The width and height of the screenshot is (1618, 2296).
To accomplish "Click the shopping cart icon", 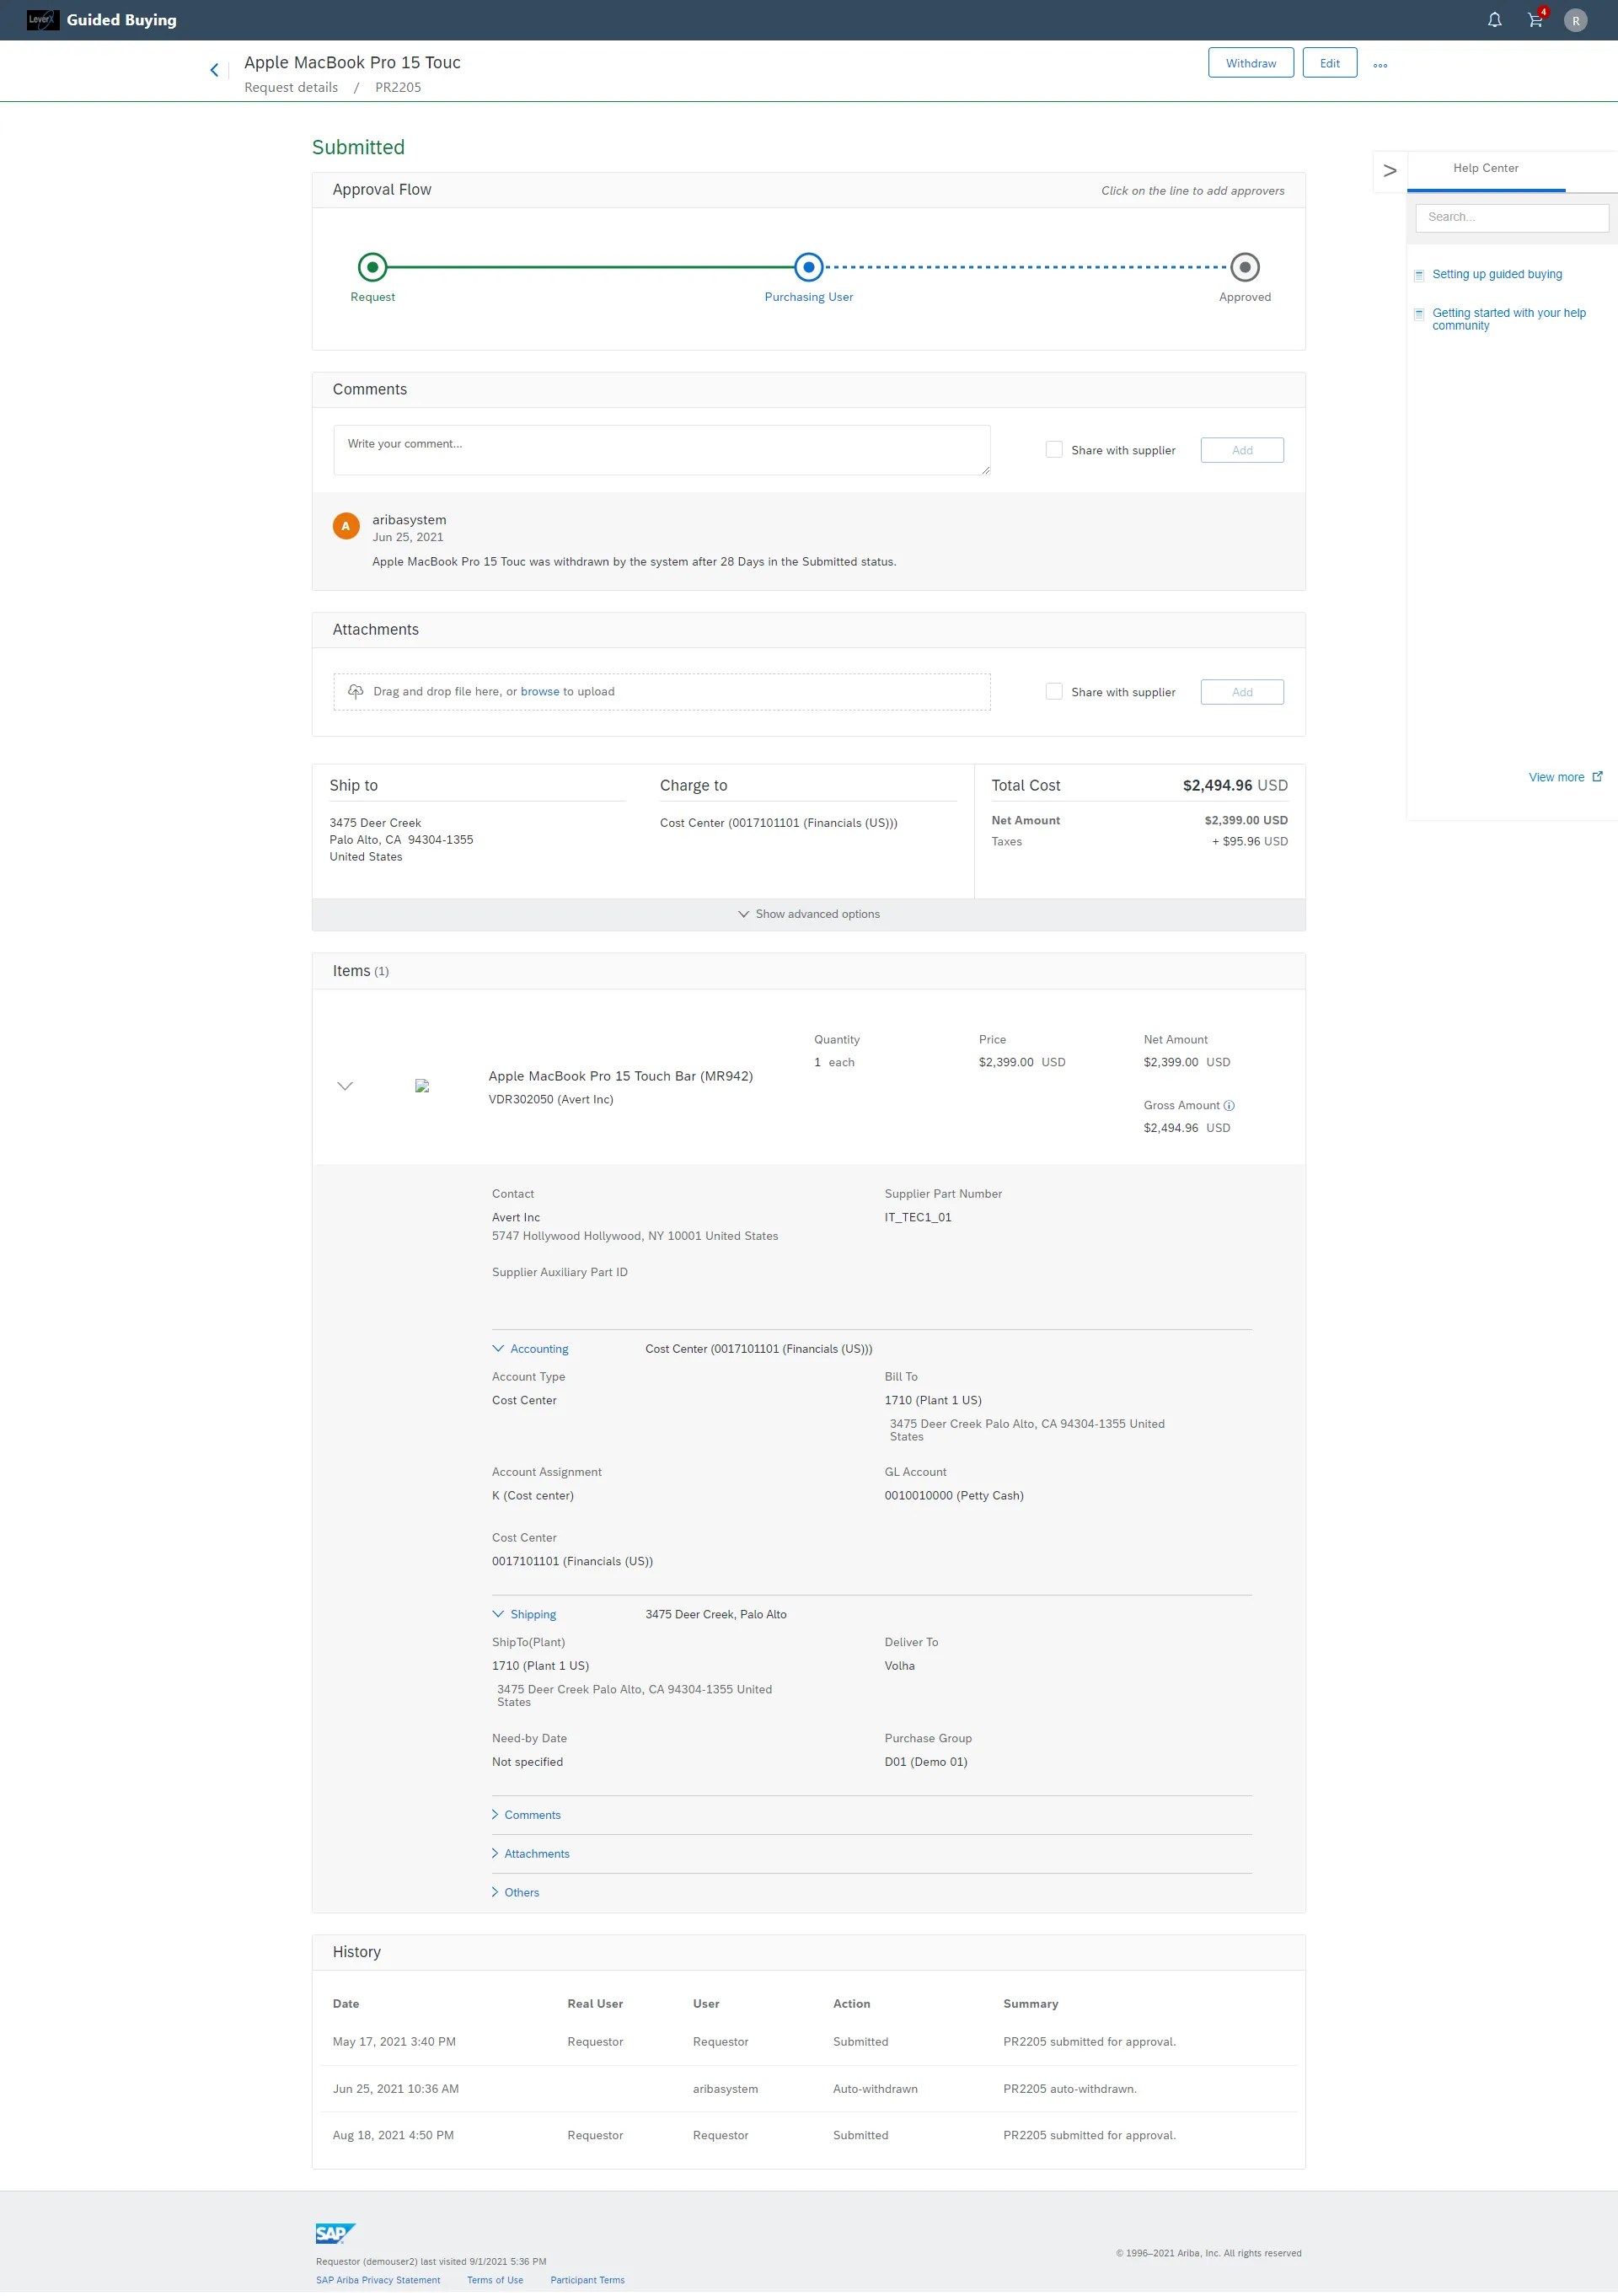I will [1535, 21].
